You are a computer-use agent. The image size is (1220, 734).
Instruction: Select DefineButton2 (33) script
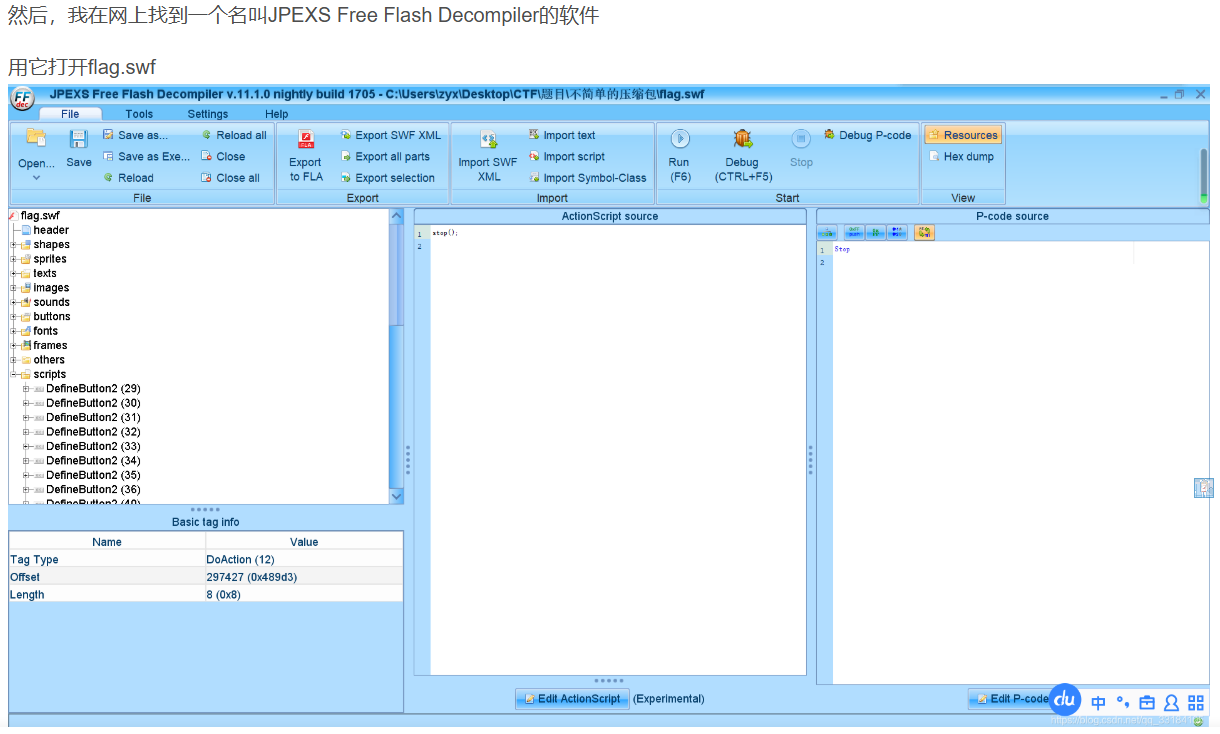tap(93, 446)
